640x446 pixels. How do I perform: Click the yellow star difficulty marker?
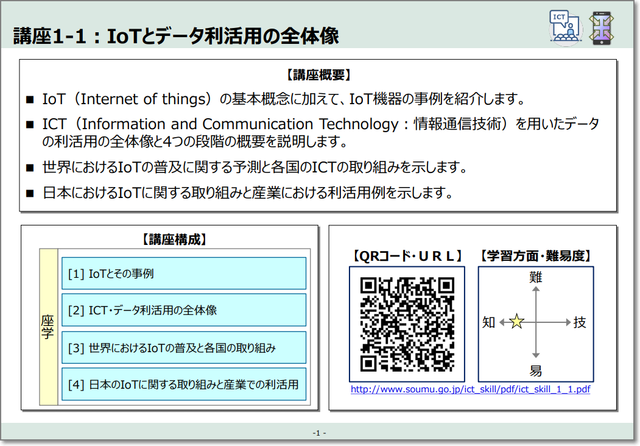(x=516, y=322)
